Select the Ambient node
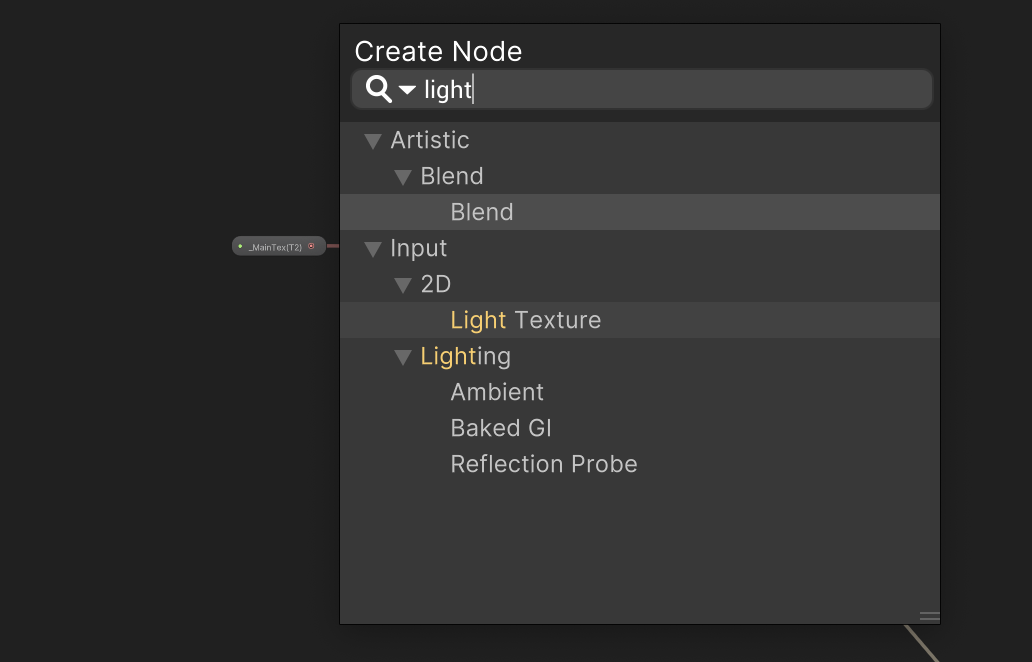 tap(497, 392)
